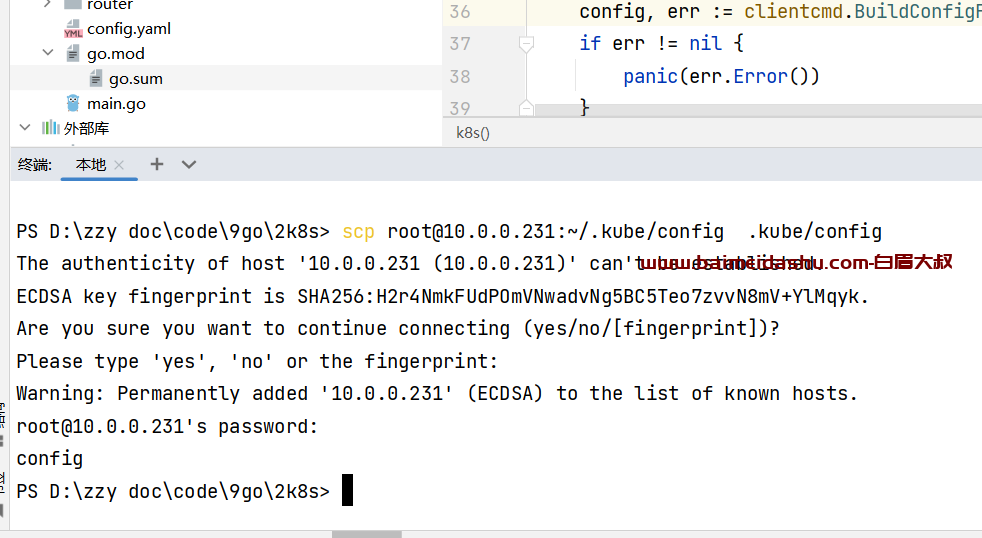This screenshot has height=538, width=982.
Task: Click line number 38 in the gutter
Action: pos(460,76)
